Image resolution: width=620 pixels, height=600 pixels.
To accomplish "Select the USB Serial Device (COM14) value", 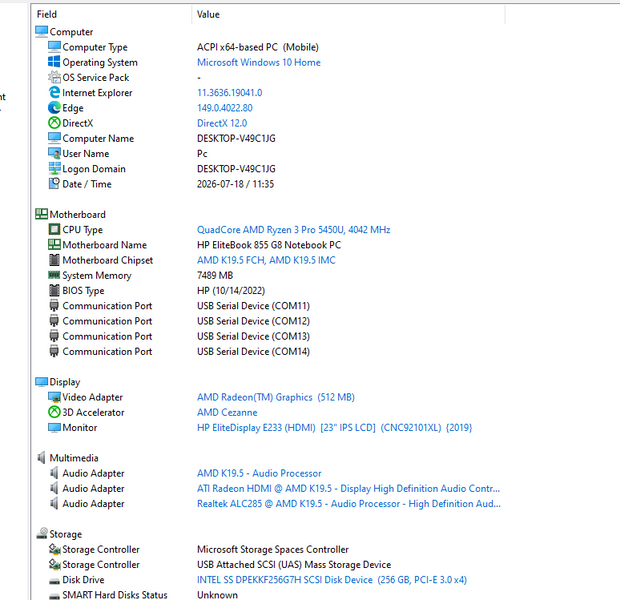I will click(x=253, y=351).
